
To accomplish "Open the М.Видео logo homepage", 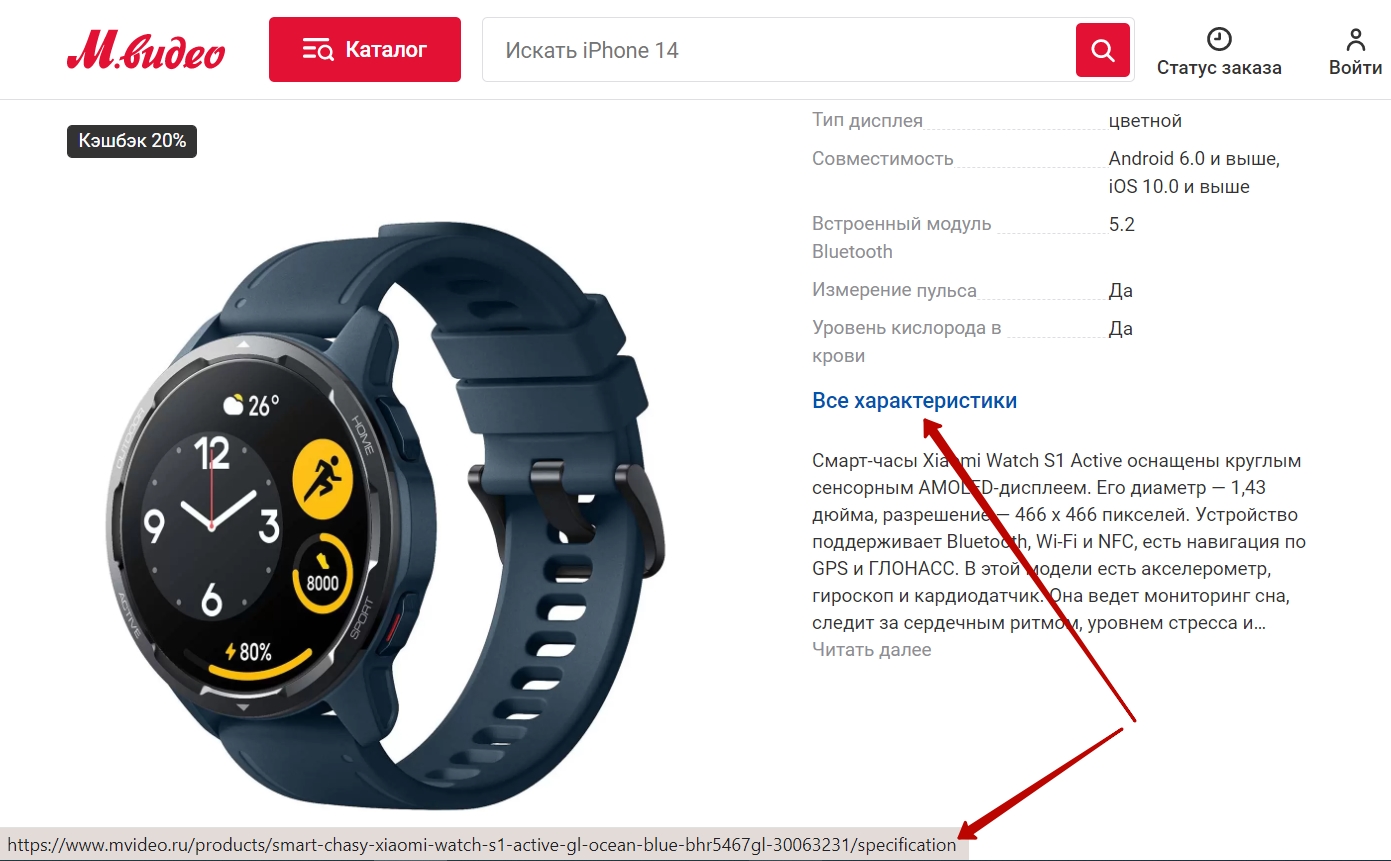I will click(146, 50).
